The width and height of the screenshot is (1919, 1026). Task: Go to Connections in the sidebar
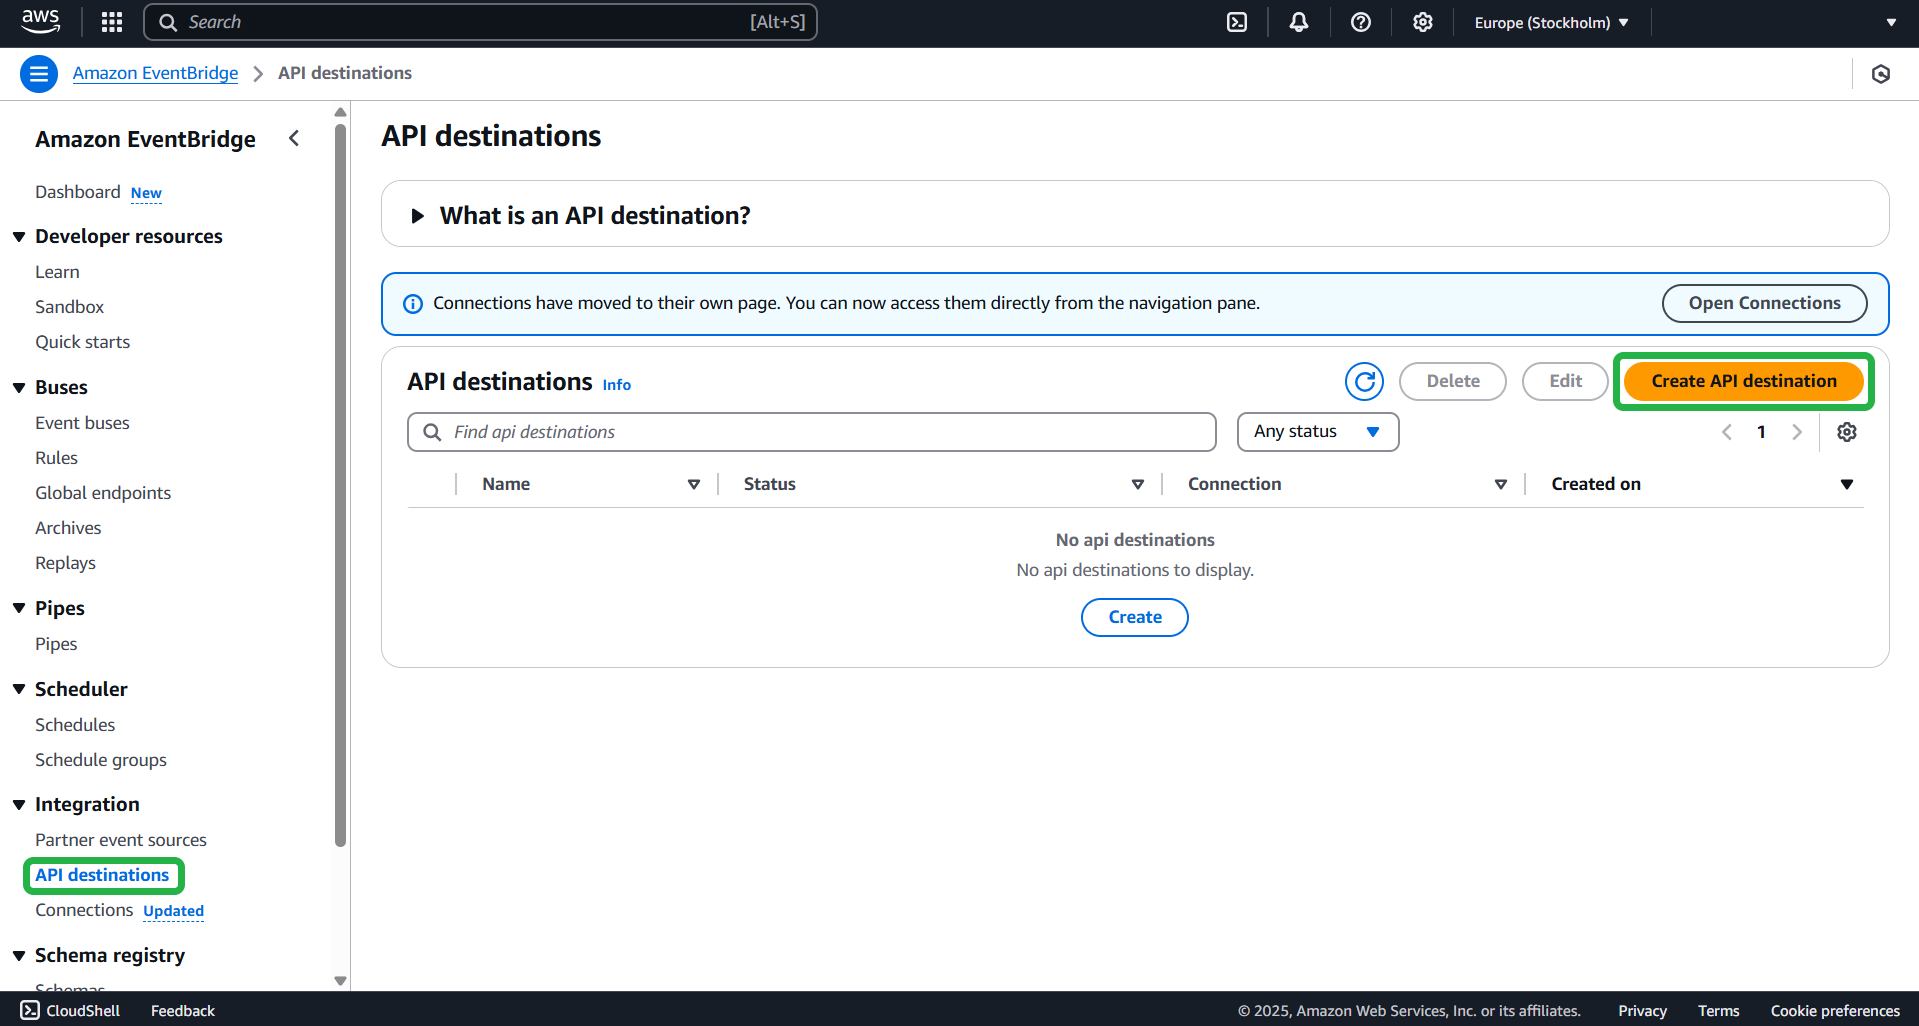pos(84,910)
